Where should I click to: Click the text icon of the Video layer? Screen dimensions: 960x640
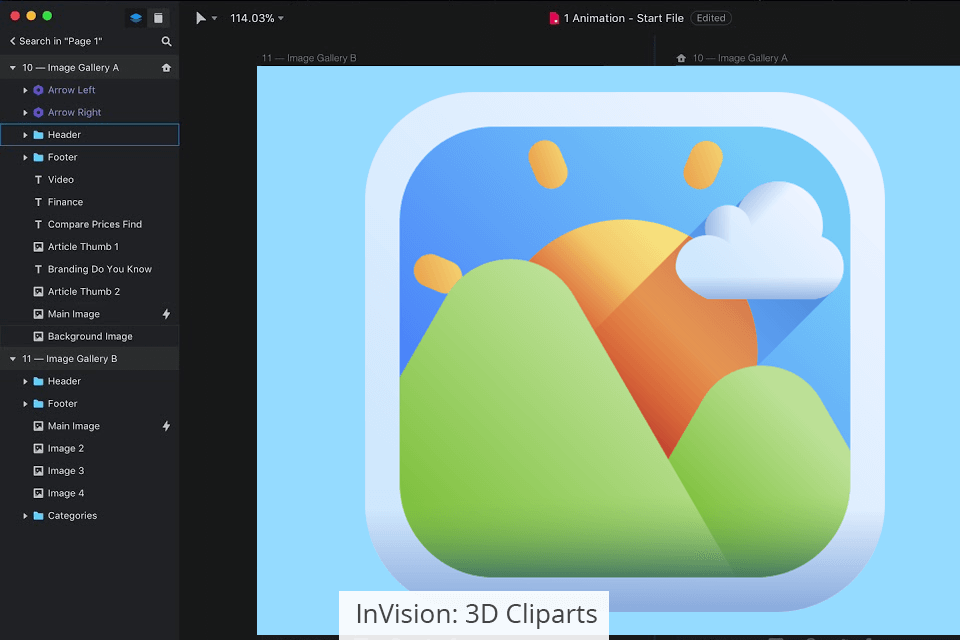coord(38,179)
